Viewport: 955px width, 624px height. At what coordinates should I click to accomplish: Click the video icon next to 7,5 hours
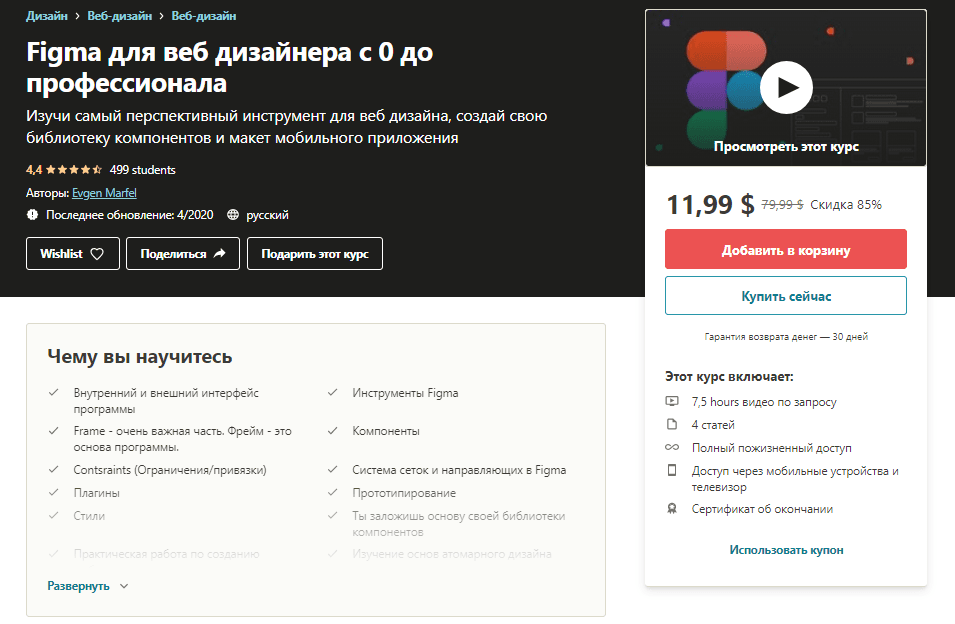tap(672, 401)
